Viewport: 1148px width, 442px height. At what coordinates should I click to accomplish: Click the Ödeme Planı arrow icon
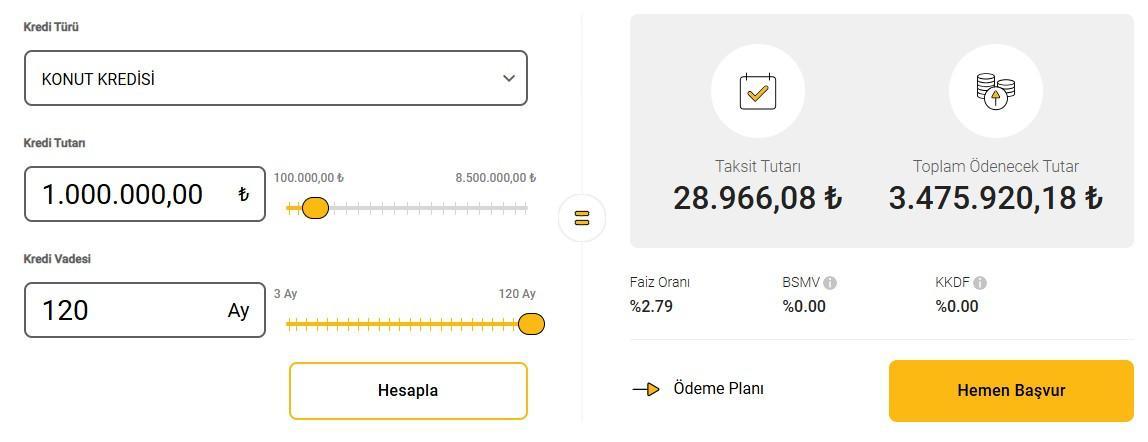click(x=647, y=389)
